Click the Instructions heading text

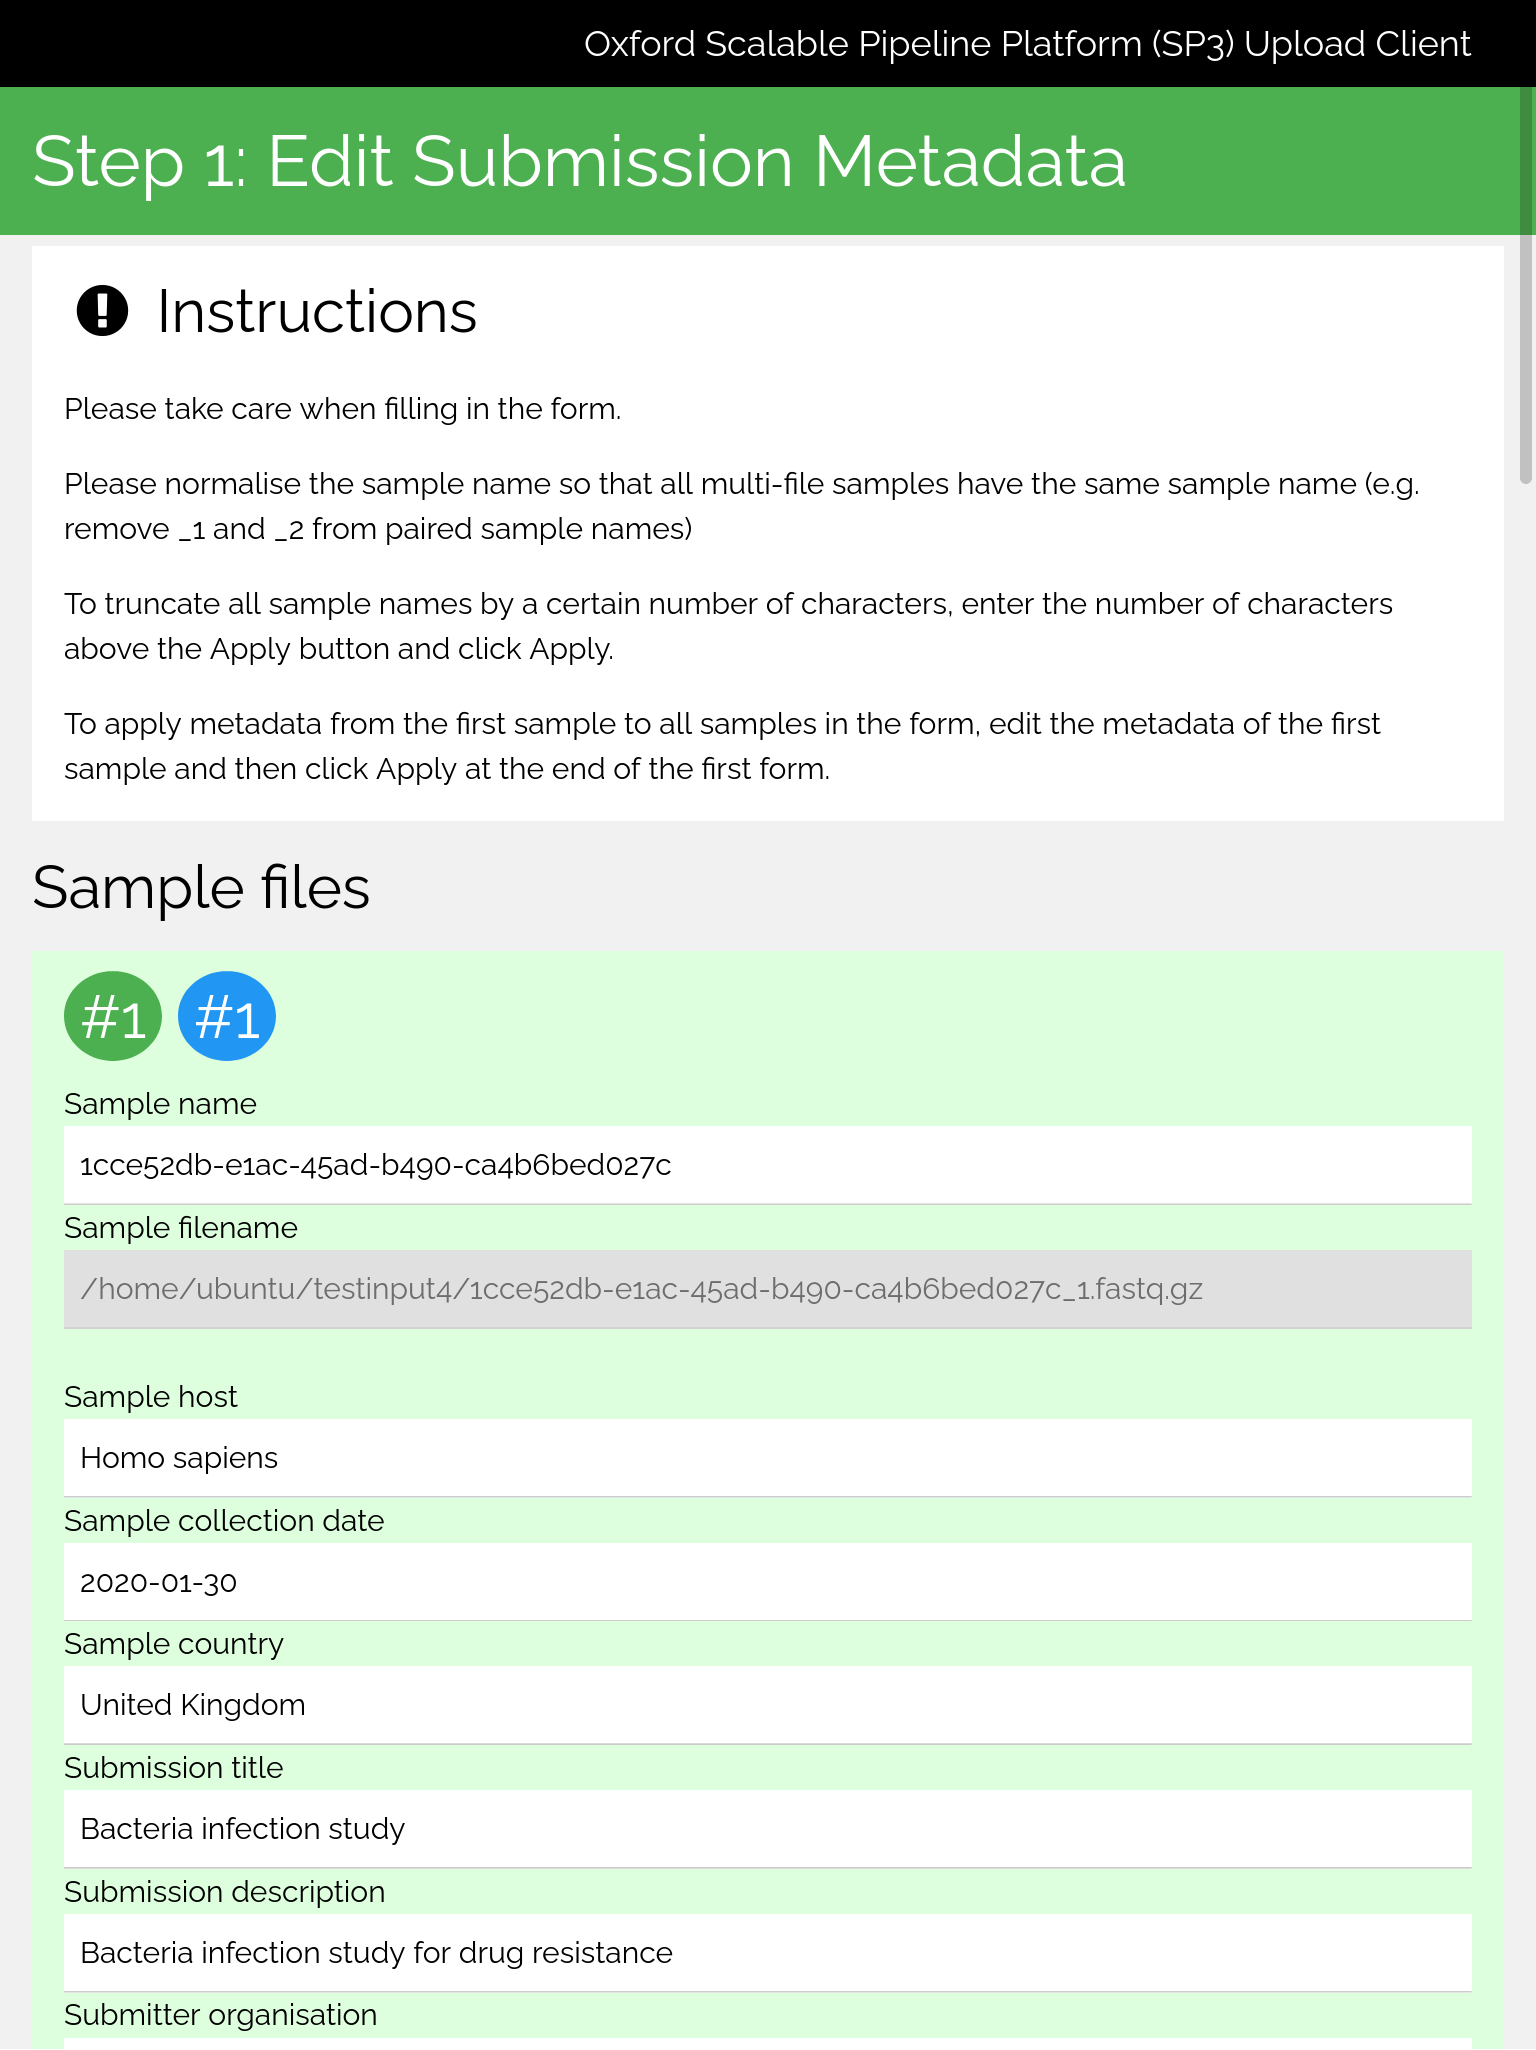pos(317,311)
